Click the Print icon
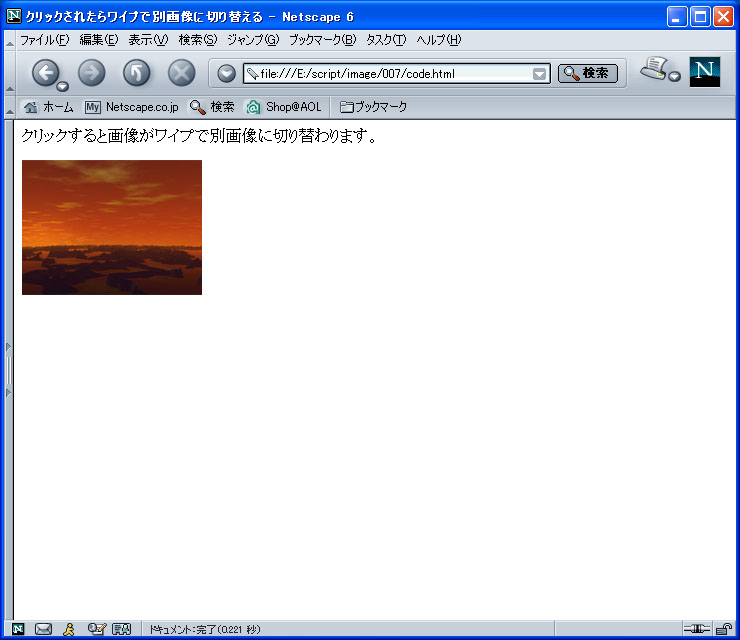 coord(654,68)
